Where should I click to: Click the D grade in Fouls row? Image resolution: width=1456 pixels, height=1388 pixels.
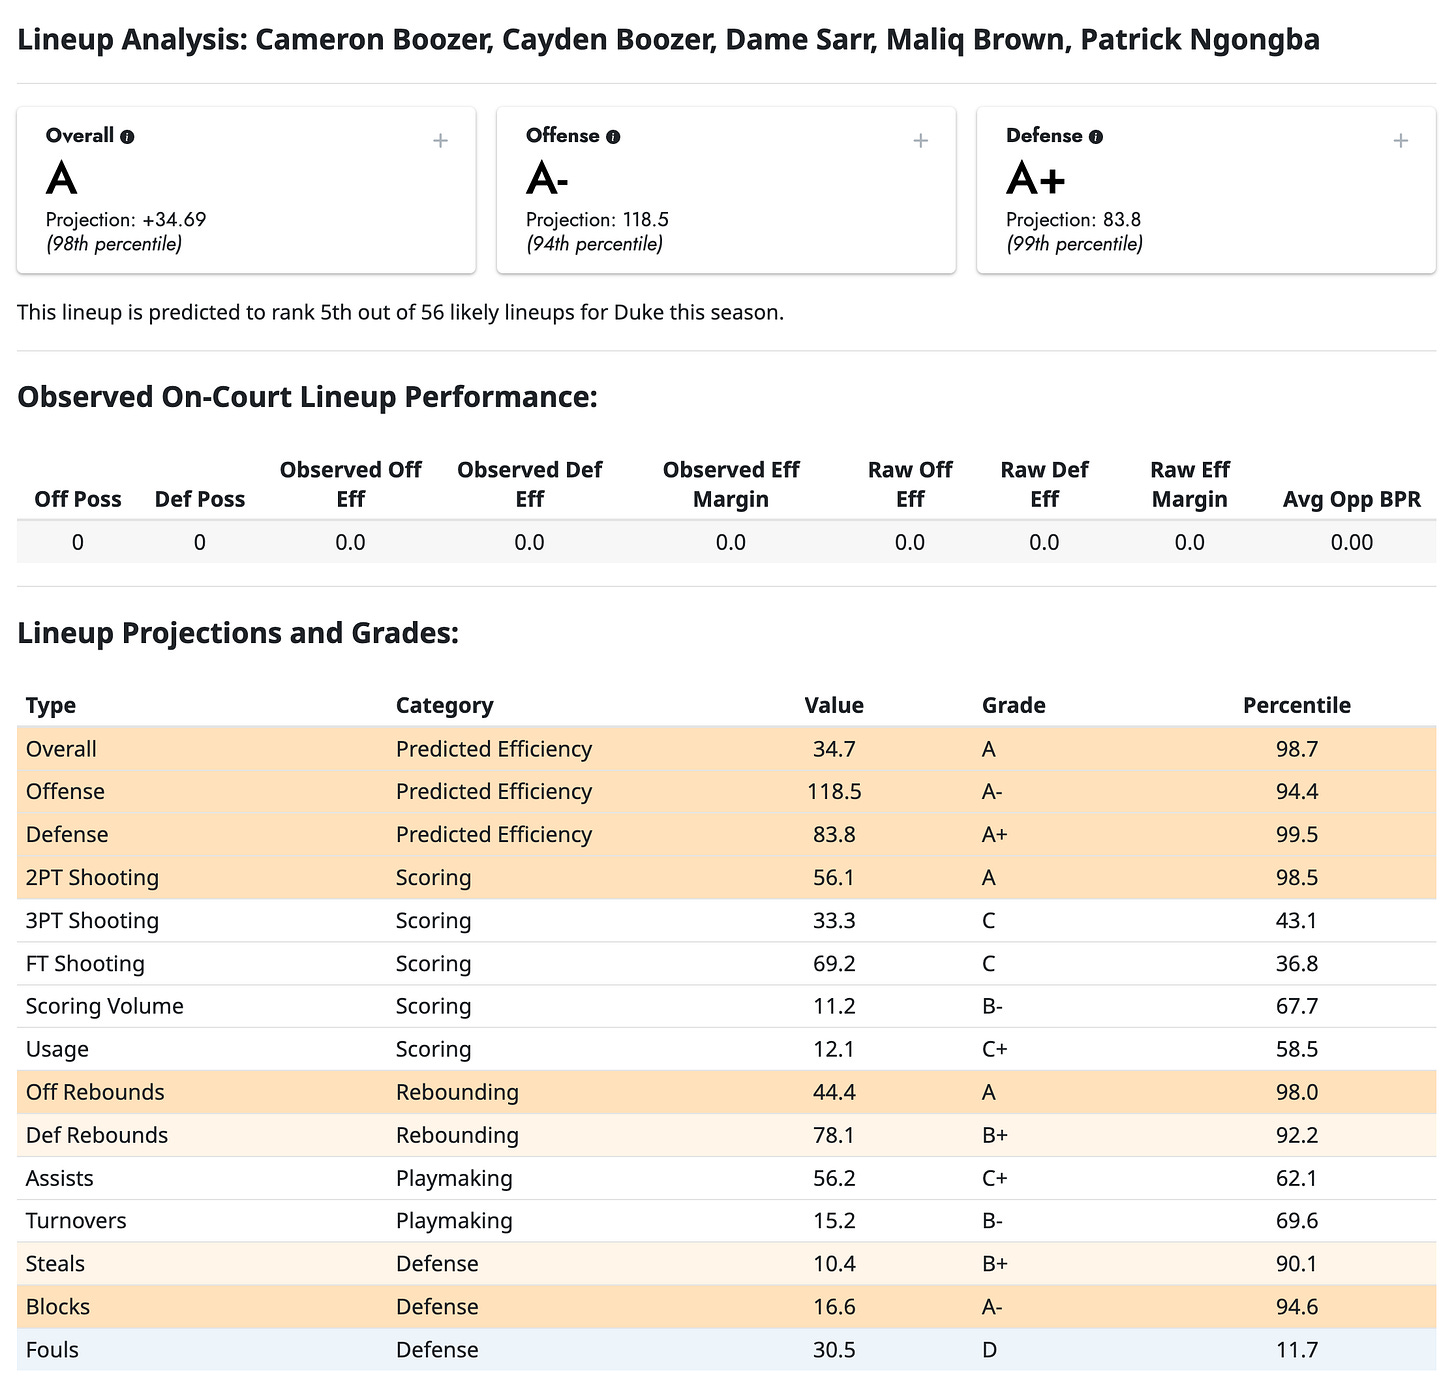pos(989,1349)
